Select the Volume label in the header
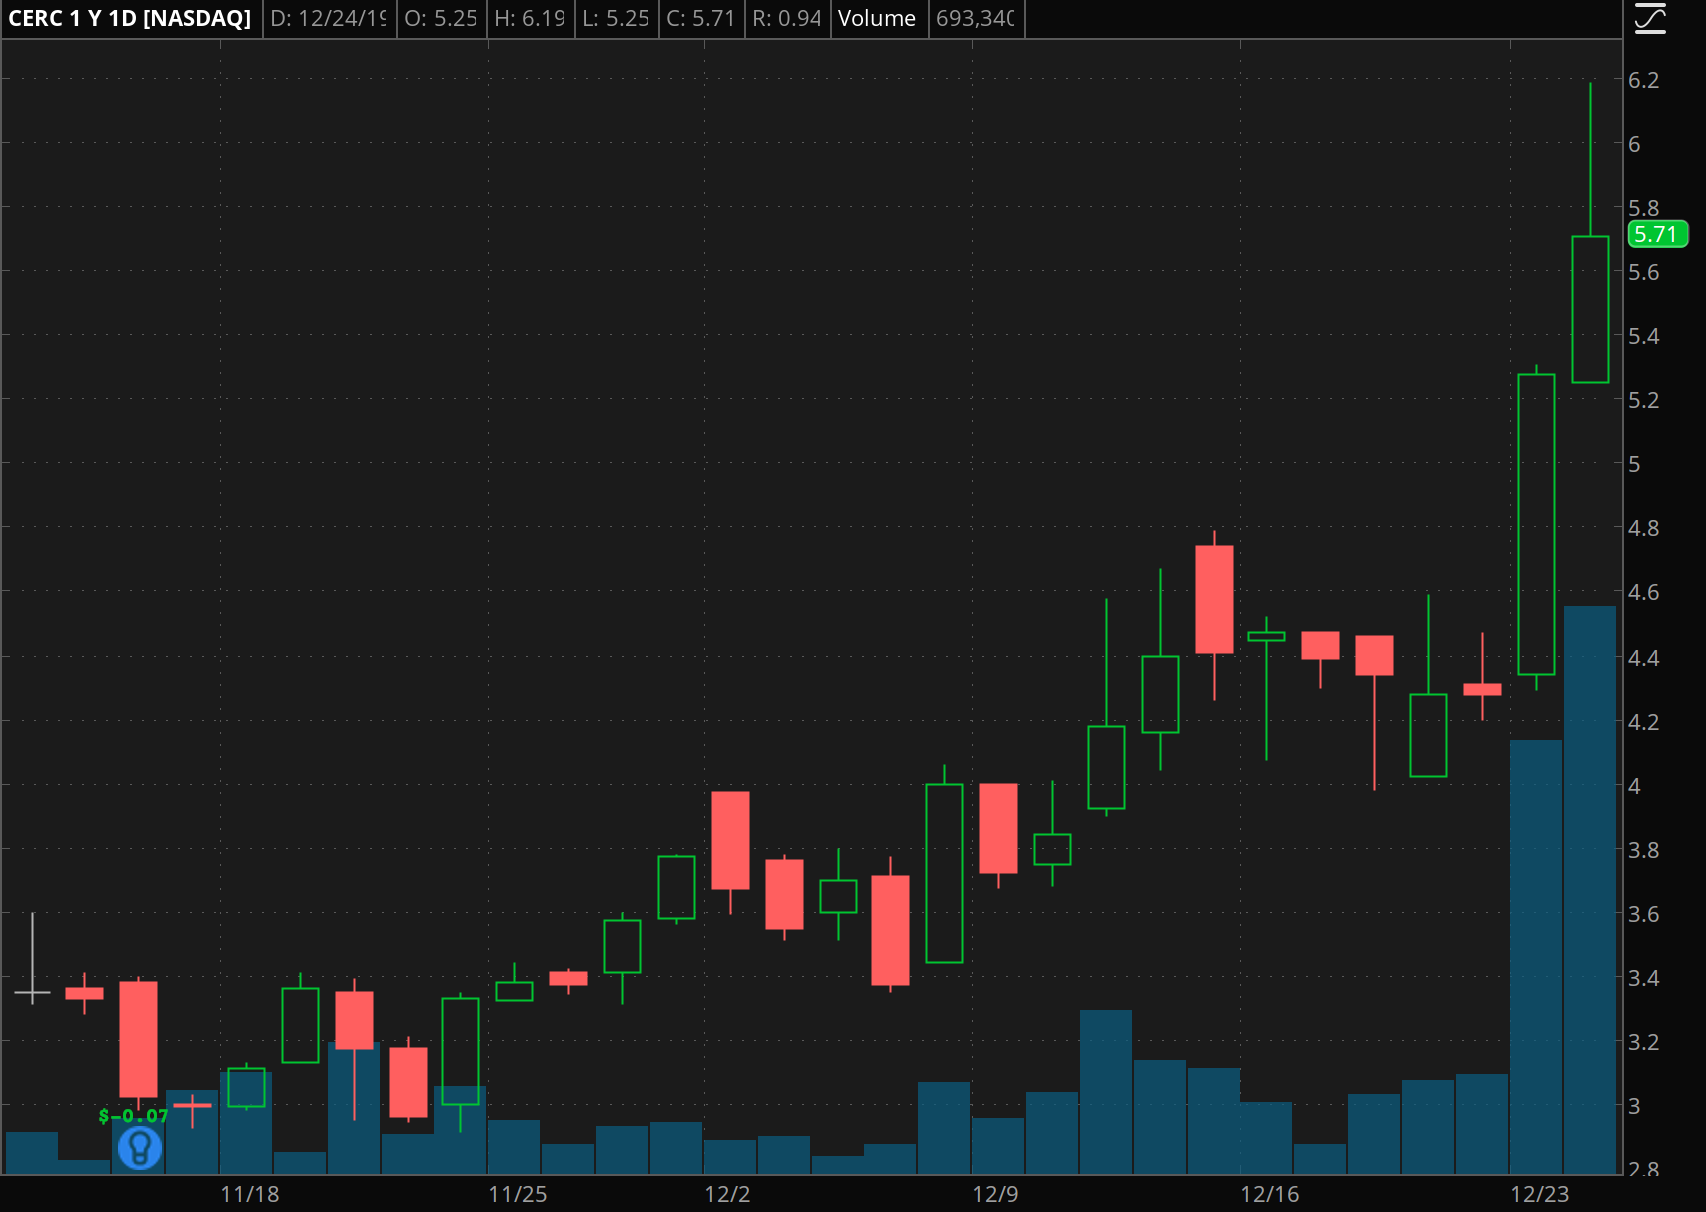Image resolution: width=1706 pixels, height=1212 pixels. tap(876, 19)
